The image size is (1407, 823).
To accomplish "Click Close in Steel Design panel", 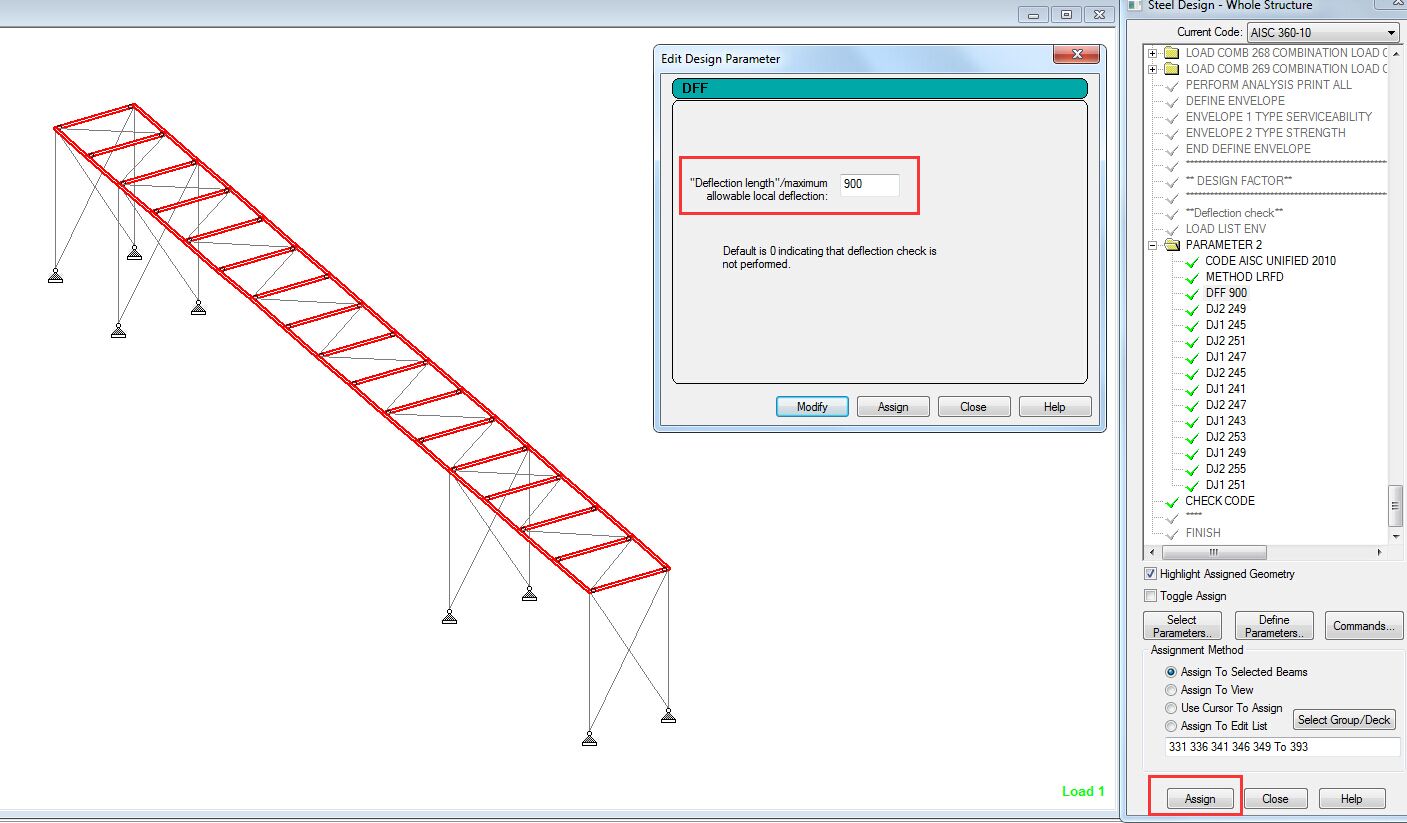I will (x=1275, y=799).
